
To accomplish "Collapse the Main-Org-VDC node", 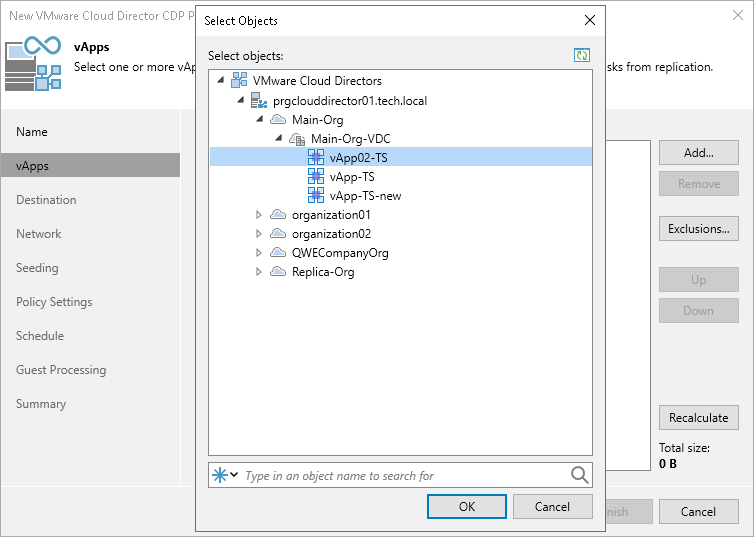I will click(279, 138).
